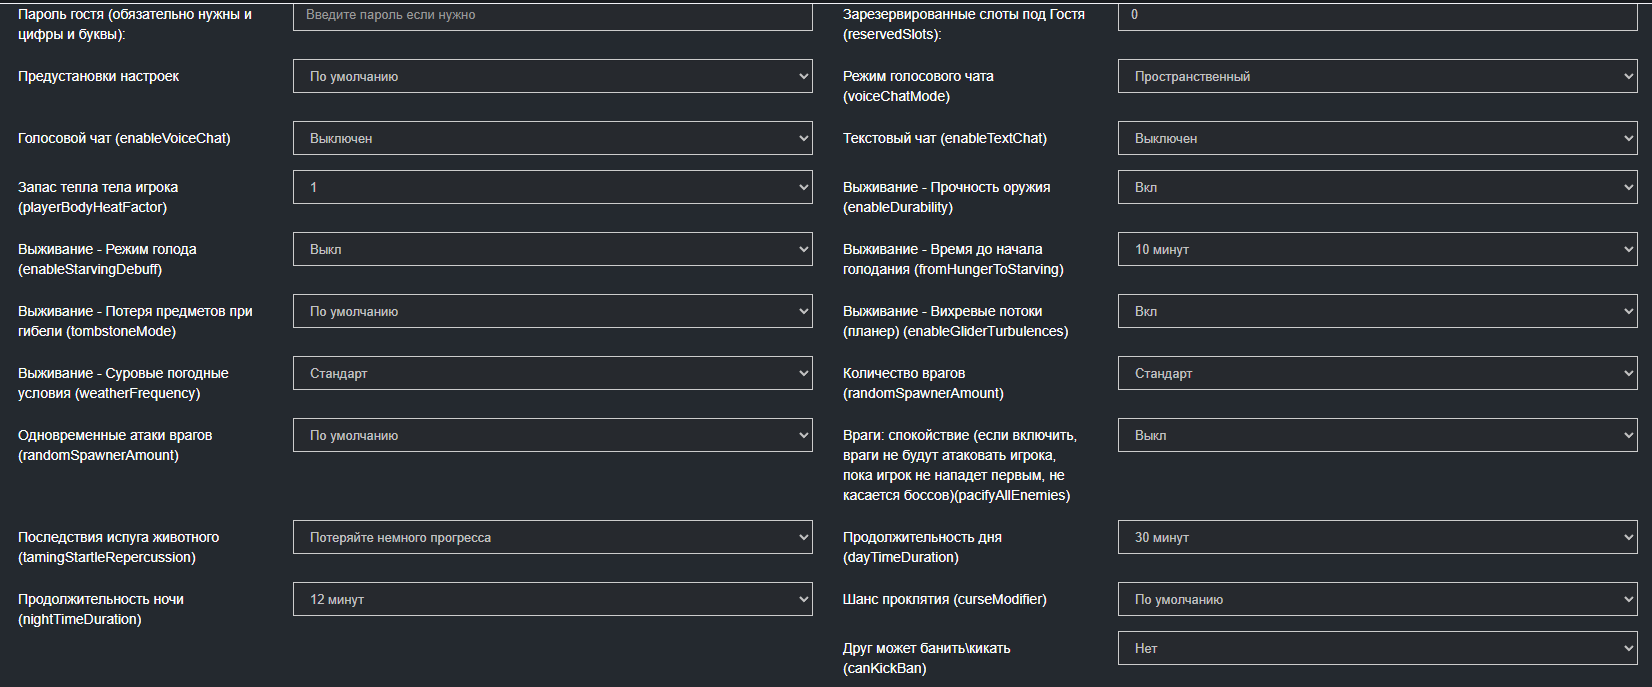This screenshot has width=1652, height=687.
Task: Expand the enableTextChat dropdown
Action: (1376, 139)
